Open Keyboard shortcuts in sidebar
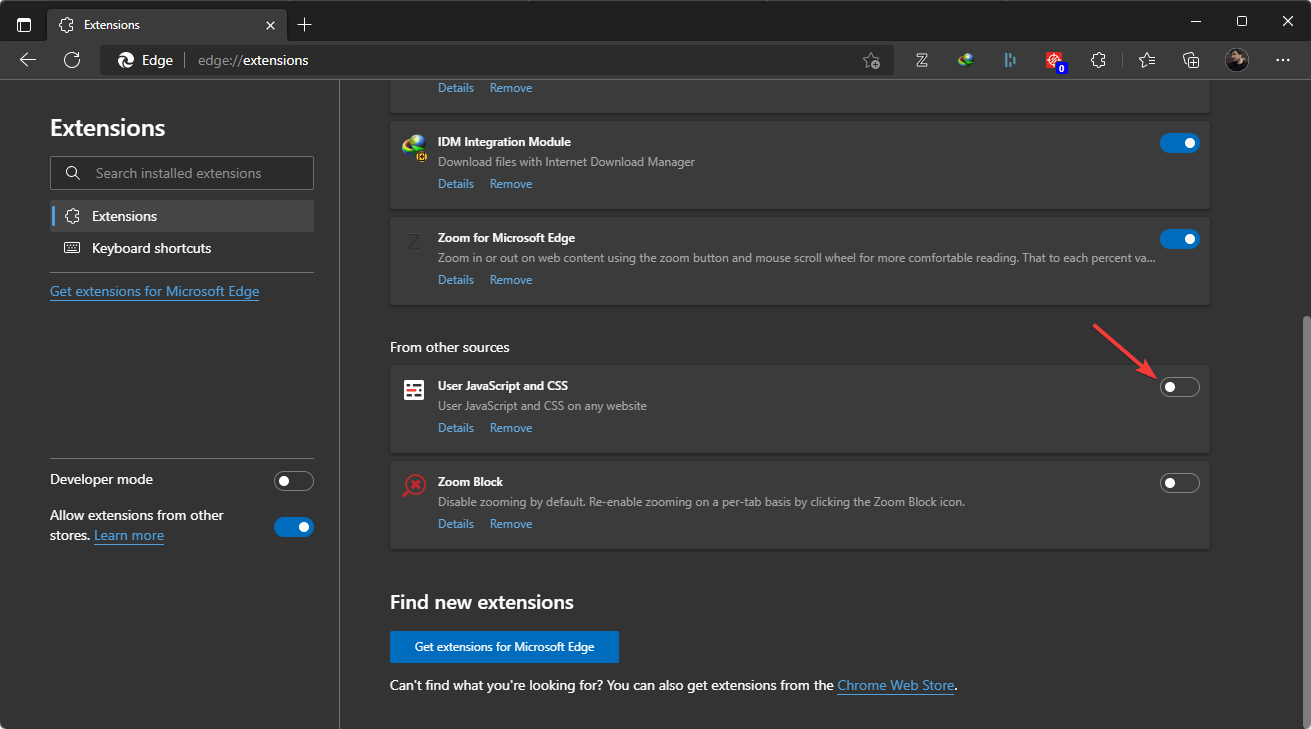 coord(182,248)
